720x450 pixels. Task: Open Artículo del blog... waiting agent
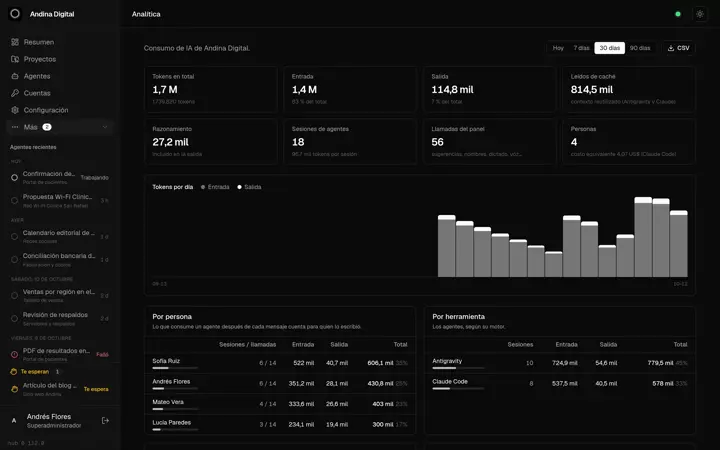tap(60, 388)
